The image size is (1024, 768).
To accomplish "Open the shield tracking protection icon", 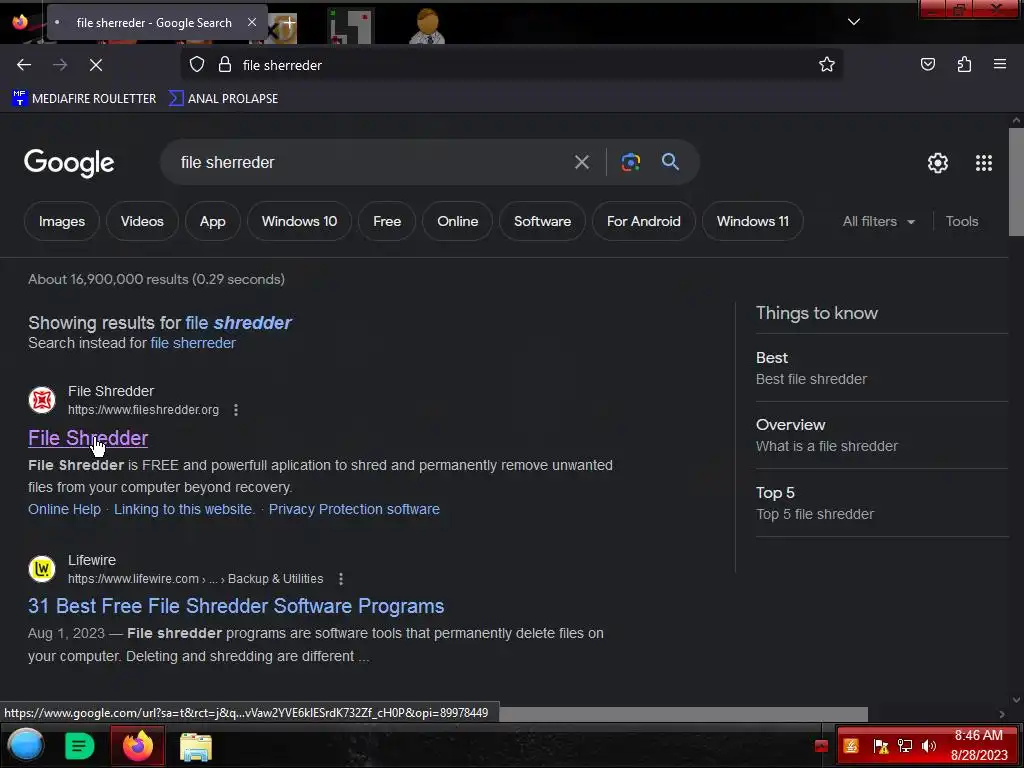I will click(x=197, y=65).
